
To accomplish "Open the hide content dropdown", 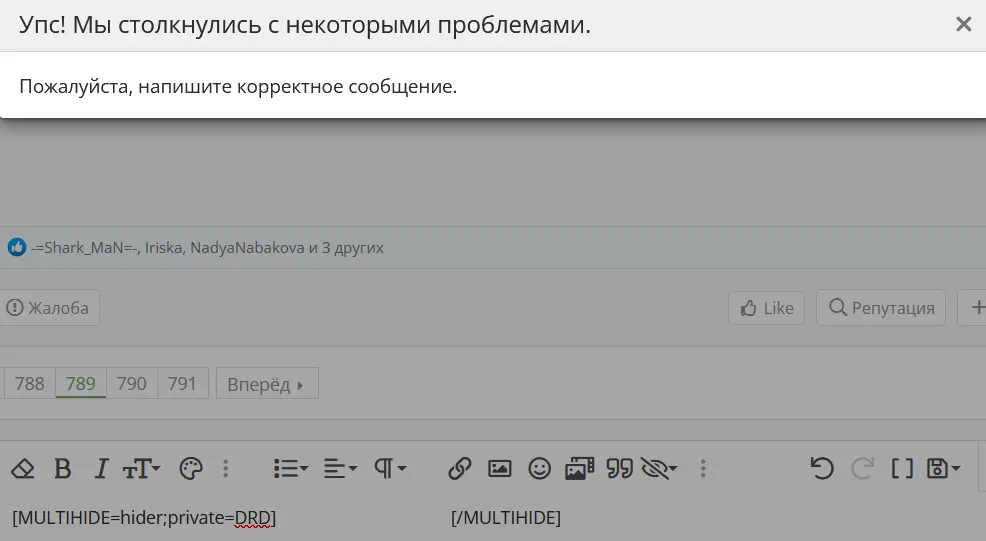I will [658, 469].
